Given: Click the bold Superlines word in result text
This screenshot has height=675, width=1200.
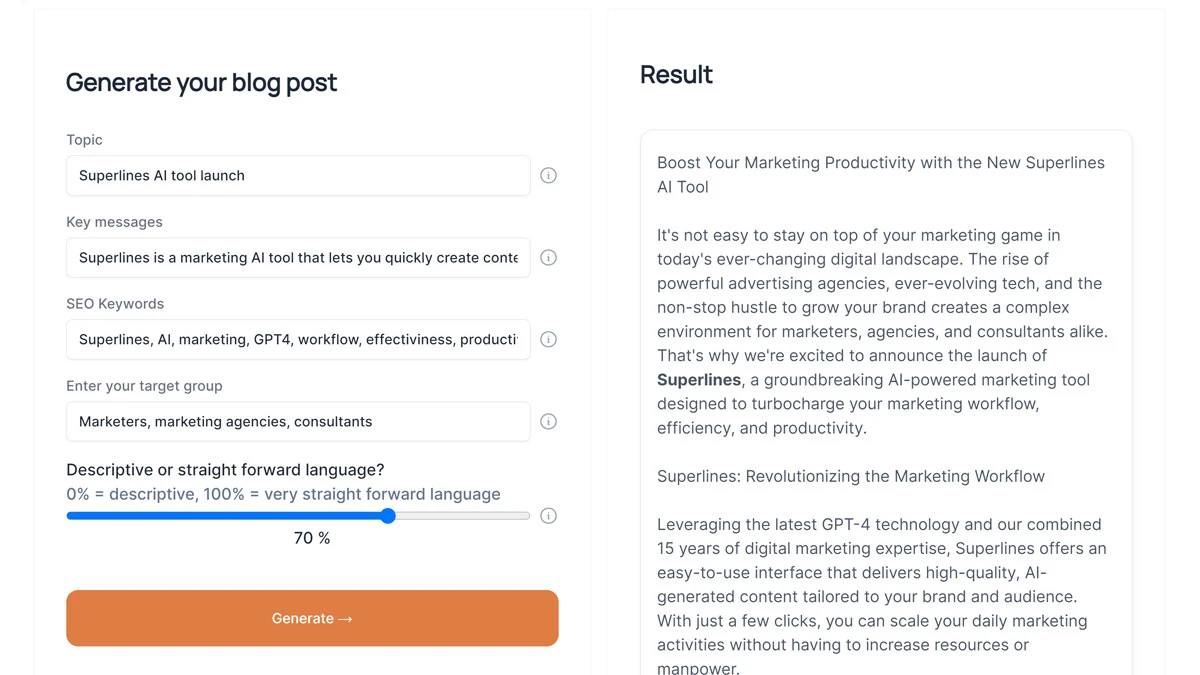Looking at the screenshot, I should click(x=699, y=380).
